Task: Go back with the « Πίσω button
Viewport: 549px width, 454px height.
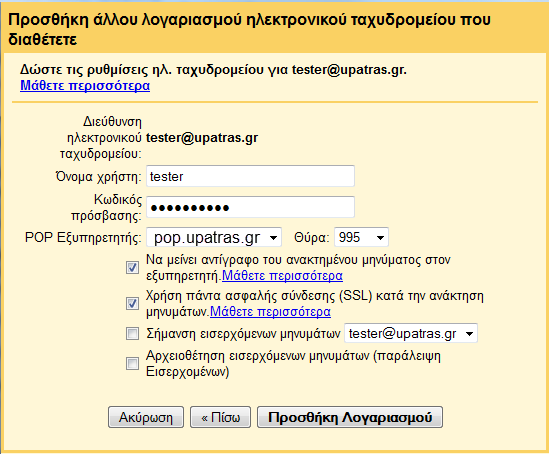Action: (x=221, y=417)
